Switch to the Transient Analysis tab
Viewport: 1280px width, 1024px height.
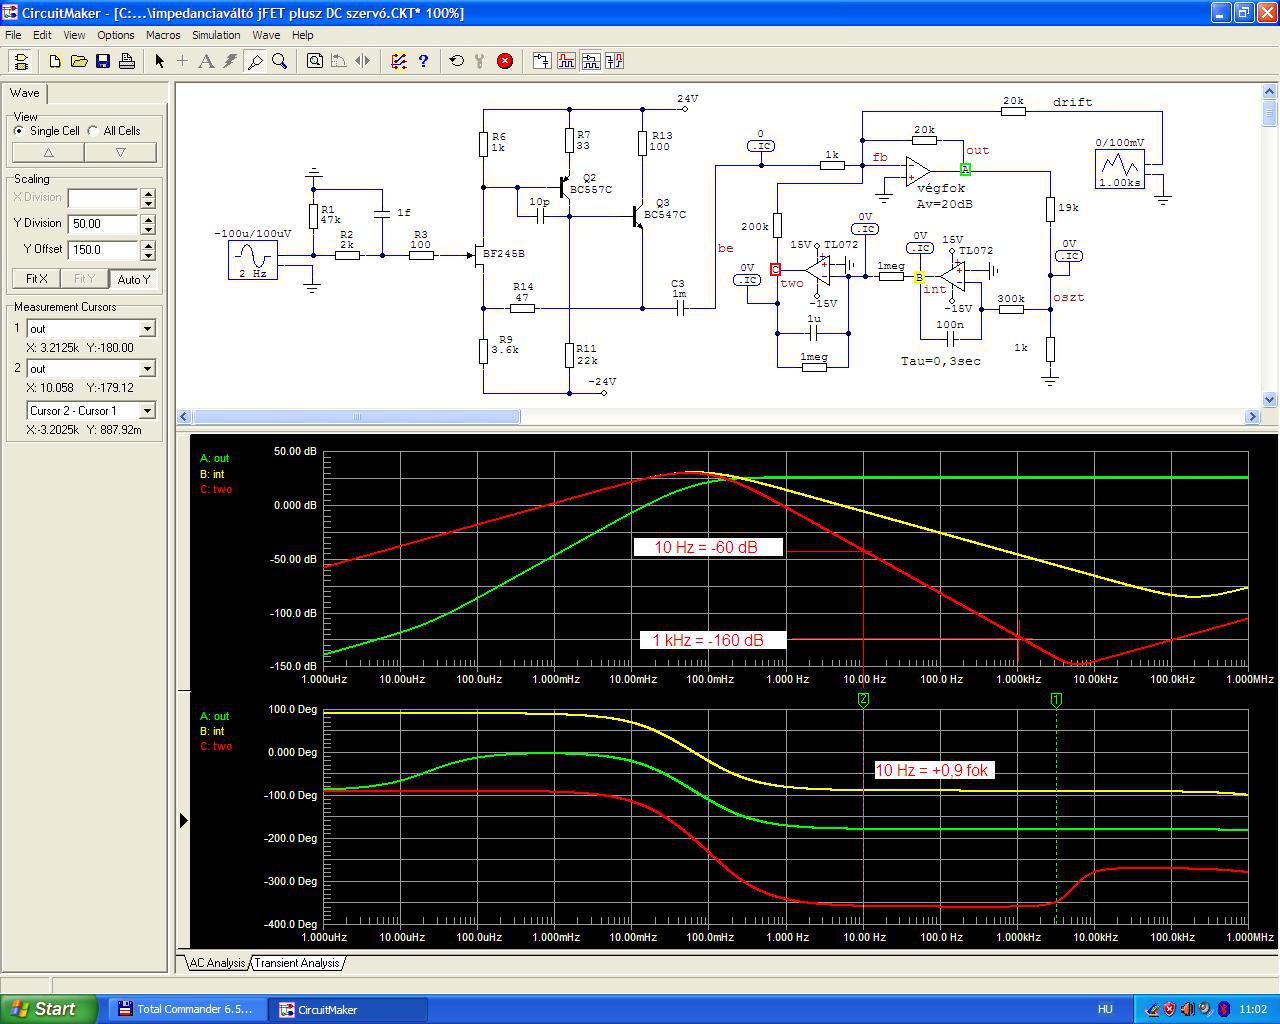click(296, 963)
